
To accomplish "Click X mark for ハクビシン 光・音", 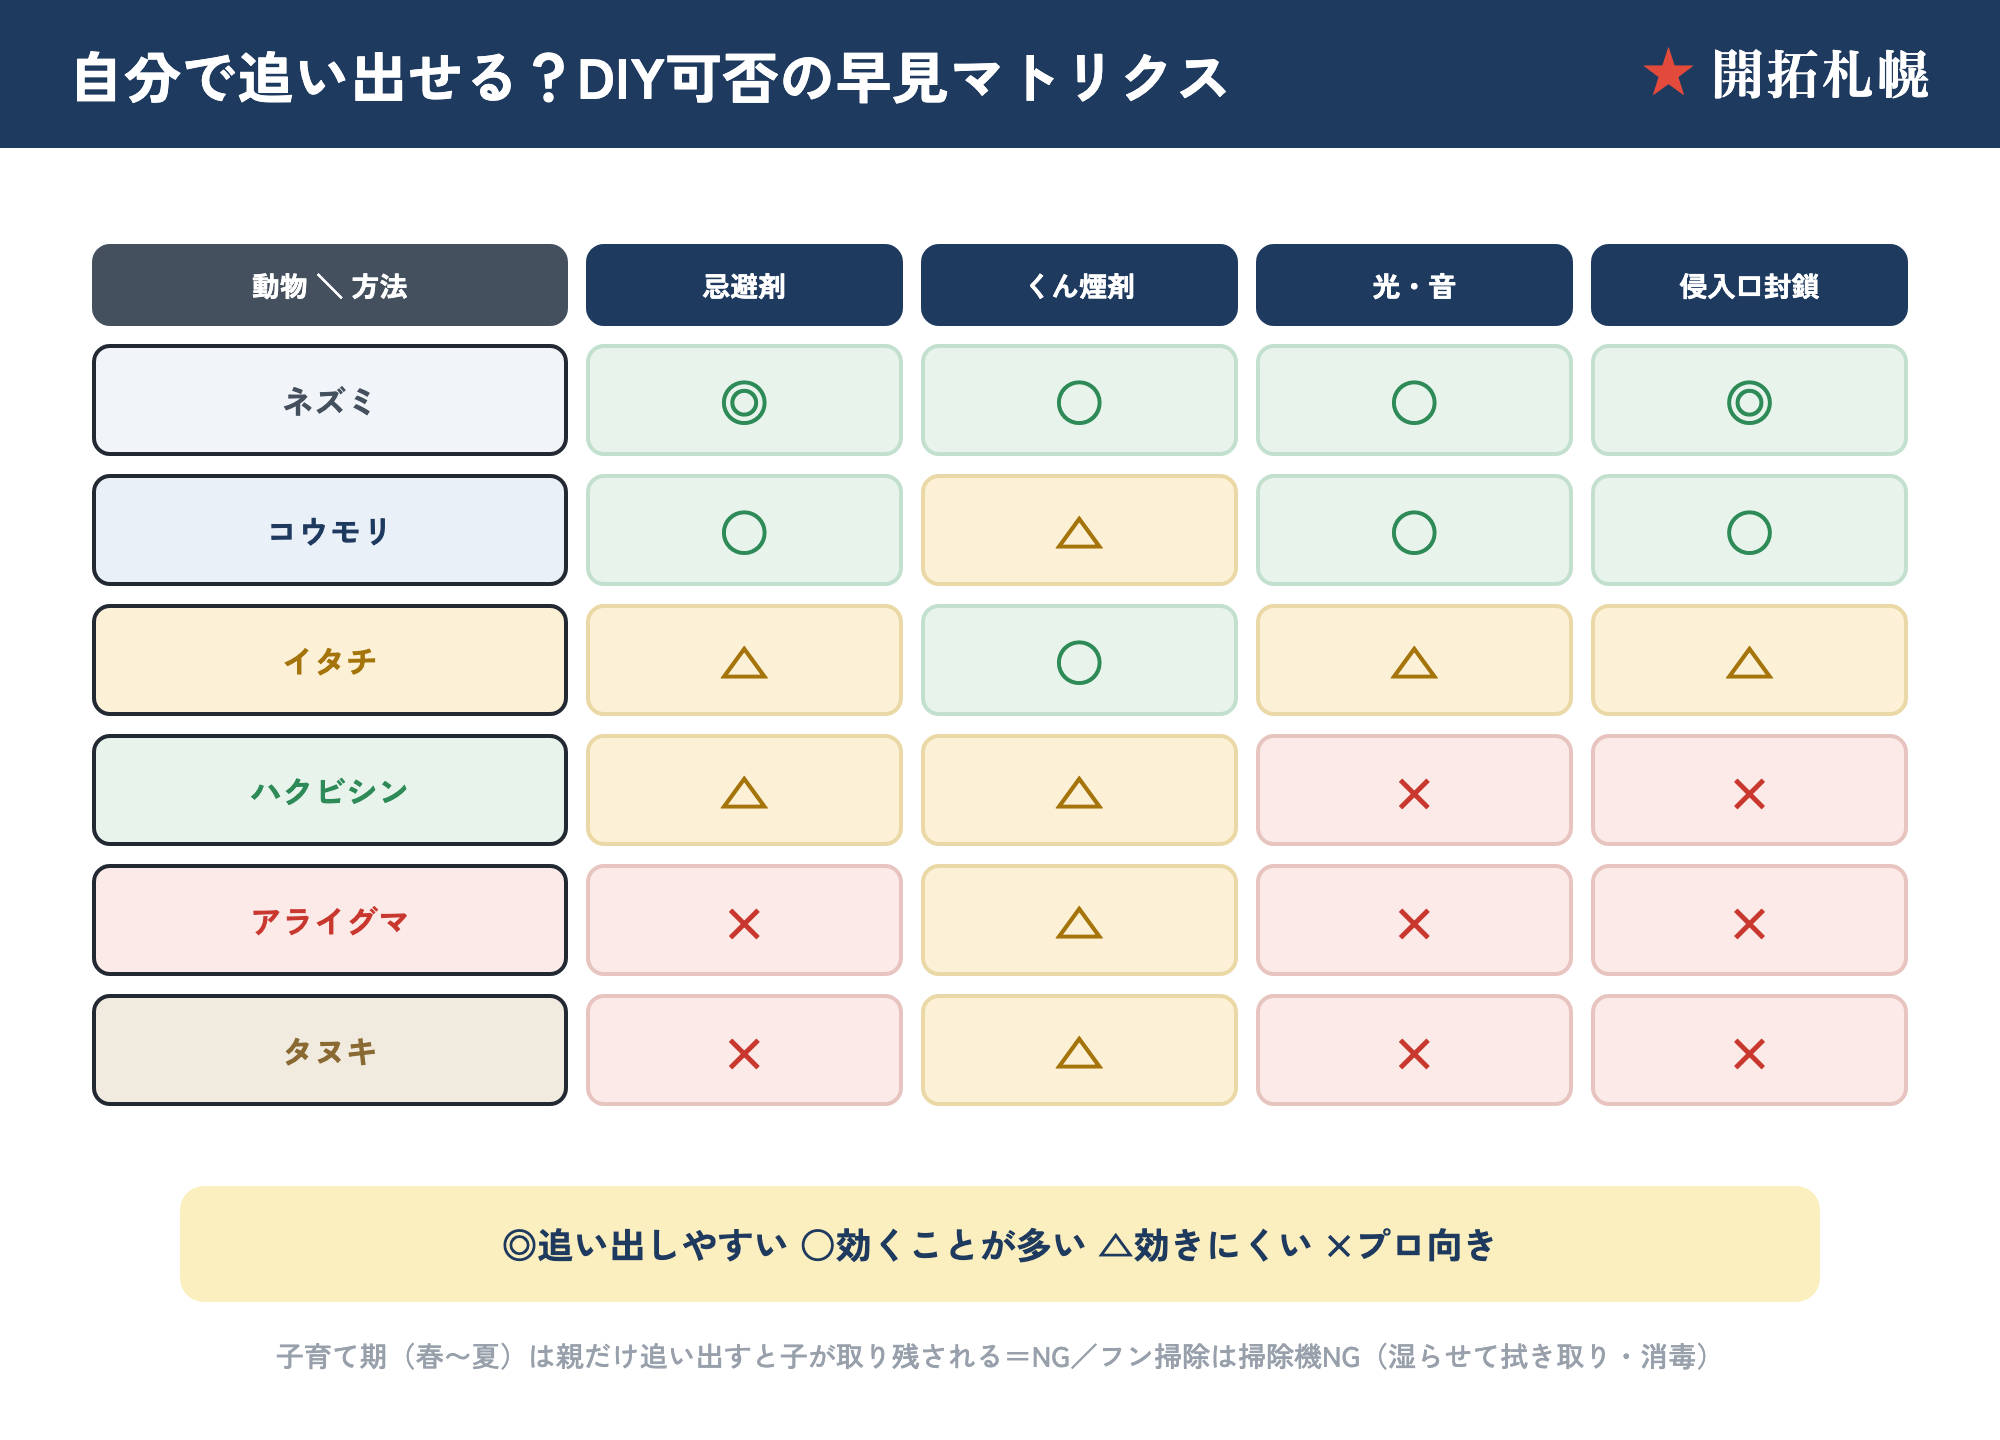I will tap(1414, 794).
